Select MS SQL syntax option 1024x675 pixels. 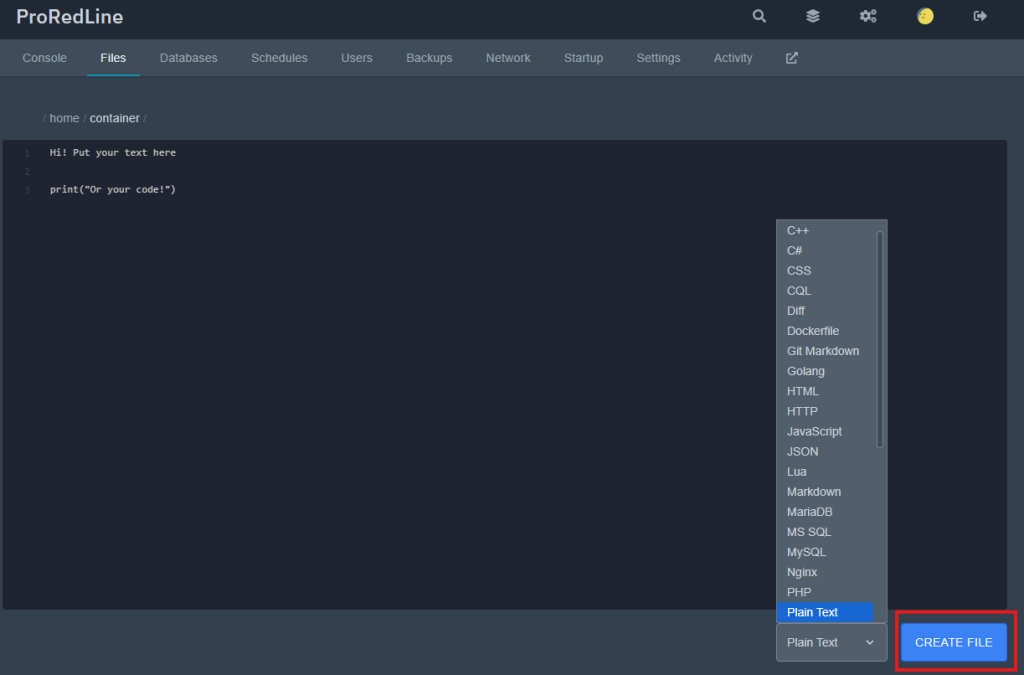coord(825,532)
